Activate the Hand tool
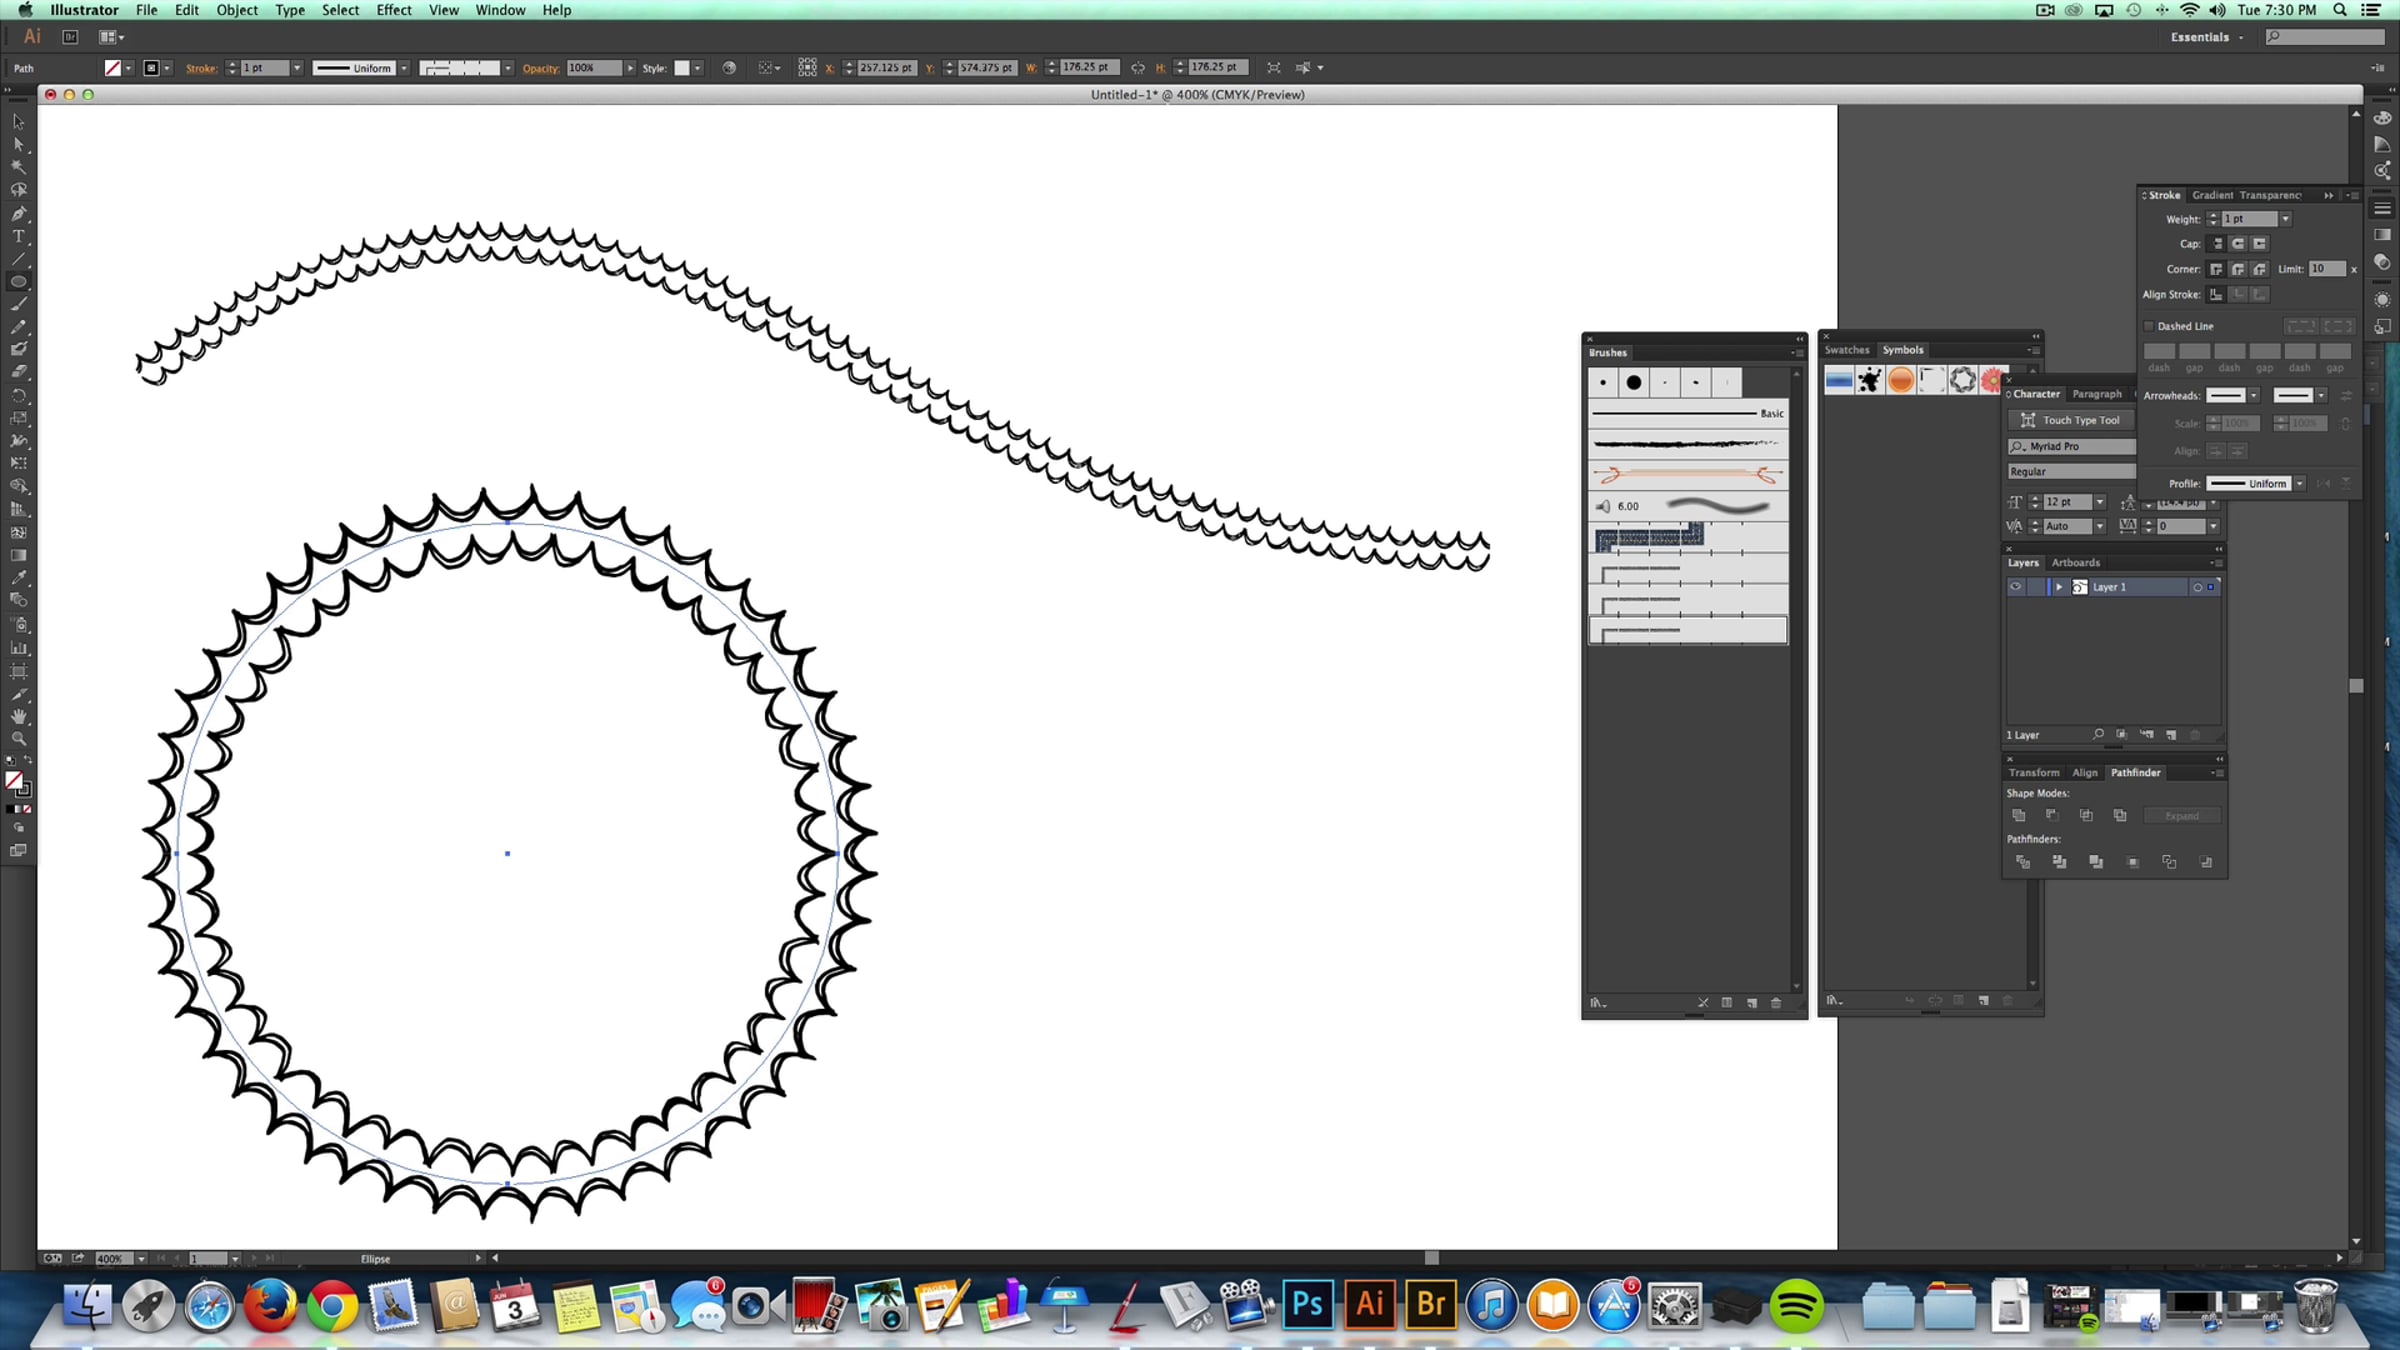The height and width of the screenshot is (1350, 2400). point(18,716)
